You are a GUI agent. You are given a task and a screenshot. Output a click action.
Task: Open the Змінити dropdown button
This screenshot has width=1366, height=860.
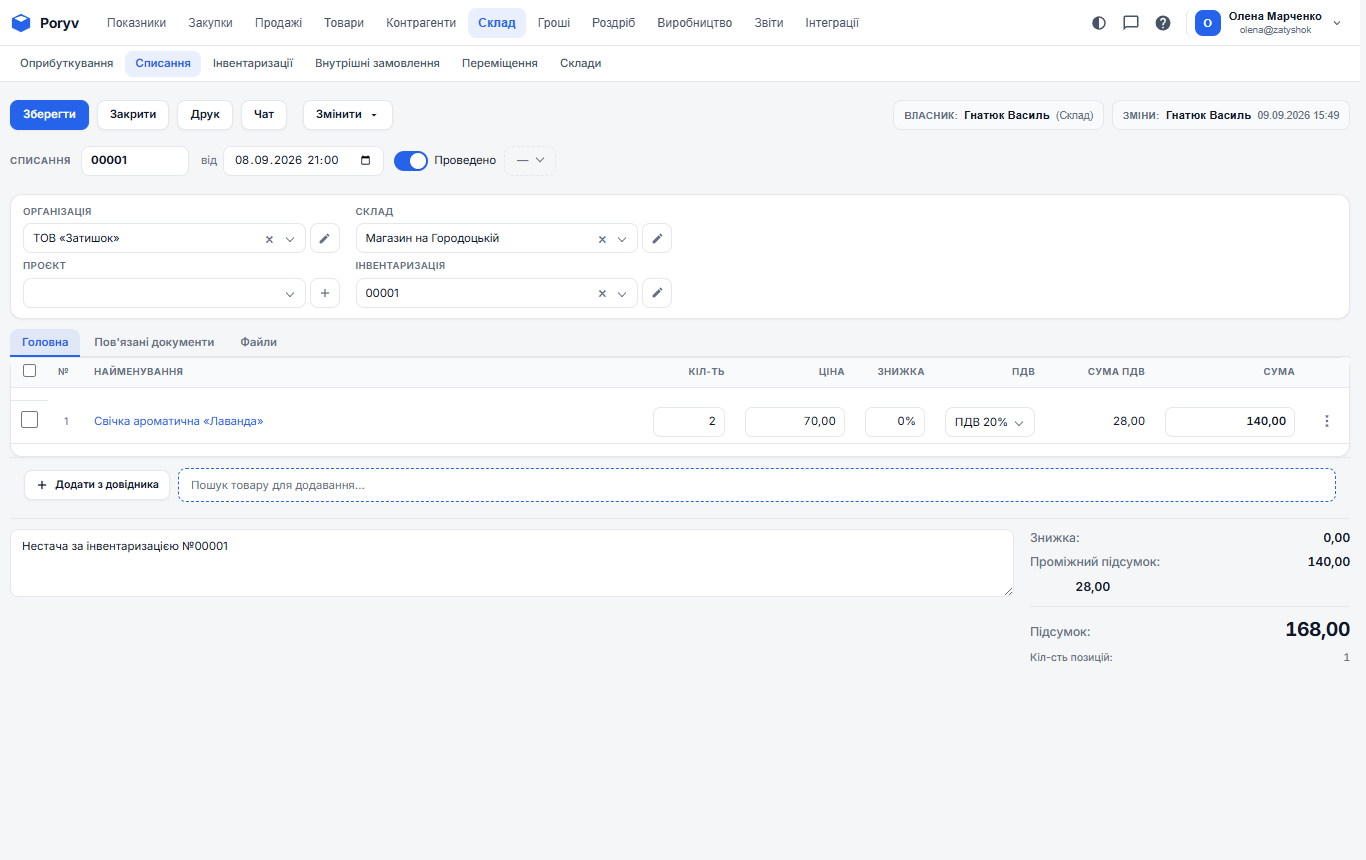coord(348,115)
